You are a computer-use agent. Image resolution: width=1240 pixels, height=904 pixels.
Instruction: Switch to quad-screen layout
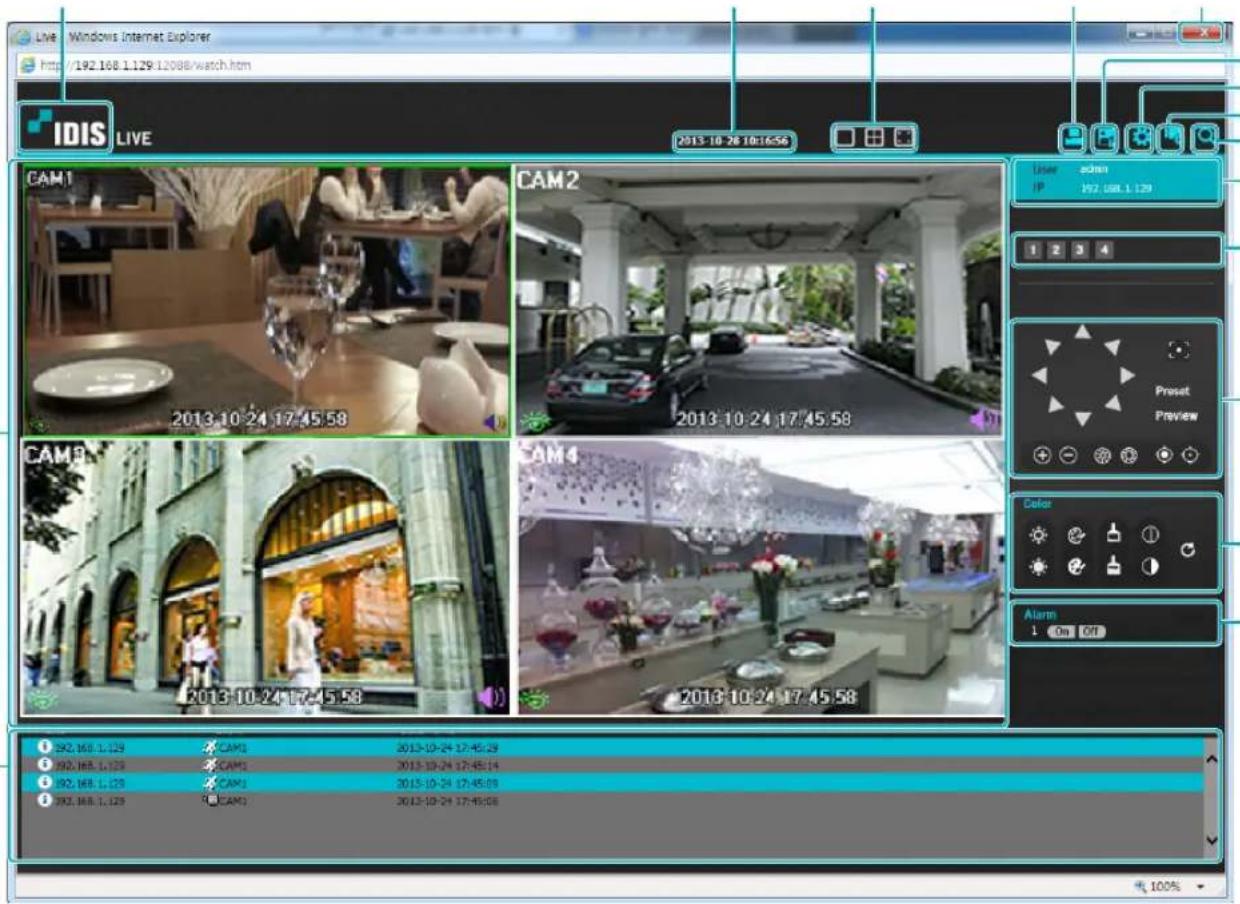point(874,138)
